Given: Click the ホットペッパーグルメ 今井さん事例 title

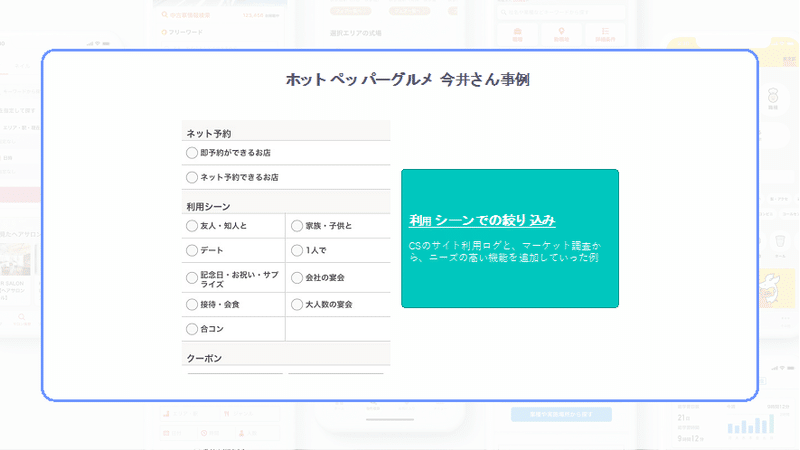Looking at the screenshot, I should pyautogui.click(x=408, y=80).
